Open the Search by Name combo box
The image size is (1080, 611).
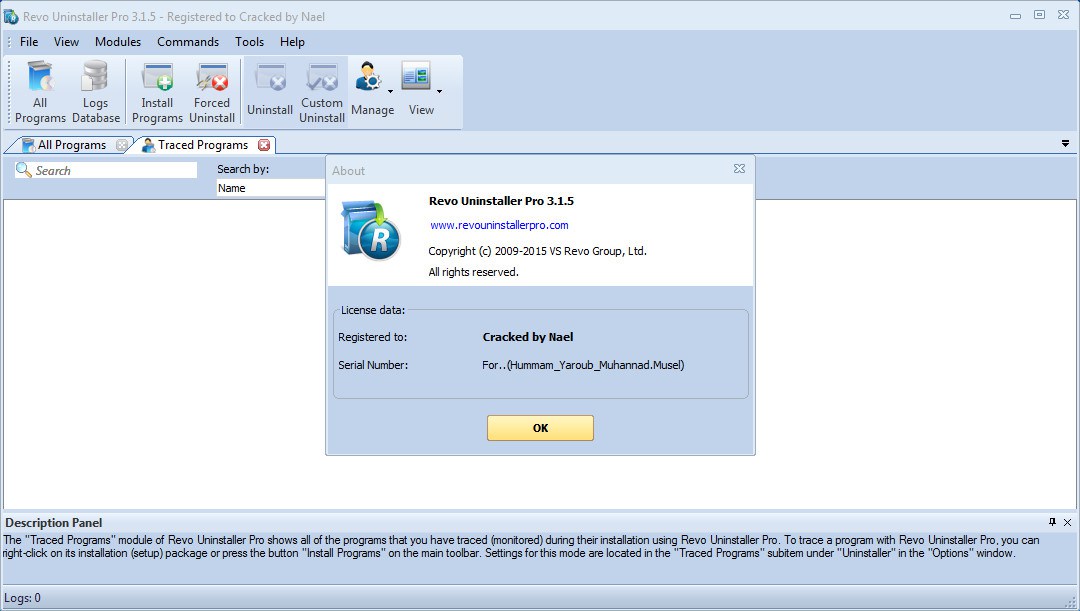point(271,188)
